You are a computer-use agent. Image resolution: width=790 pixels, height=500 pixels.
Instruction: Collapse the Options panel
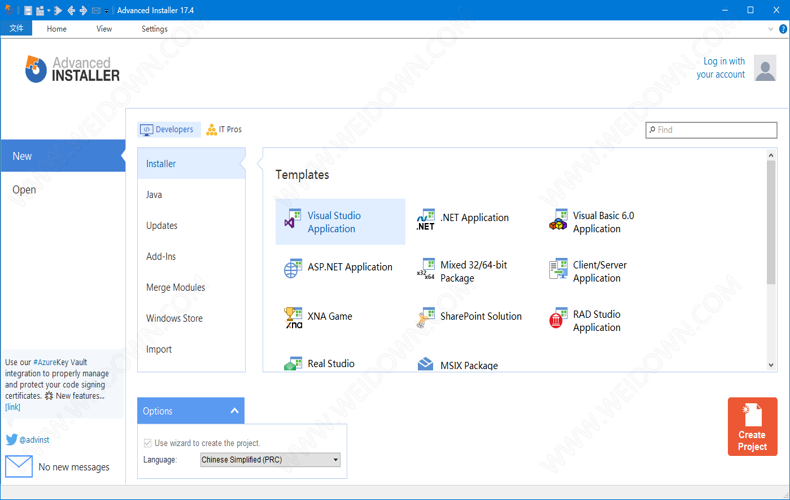click(234, 411)
